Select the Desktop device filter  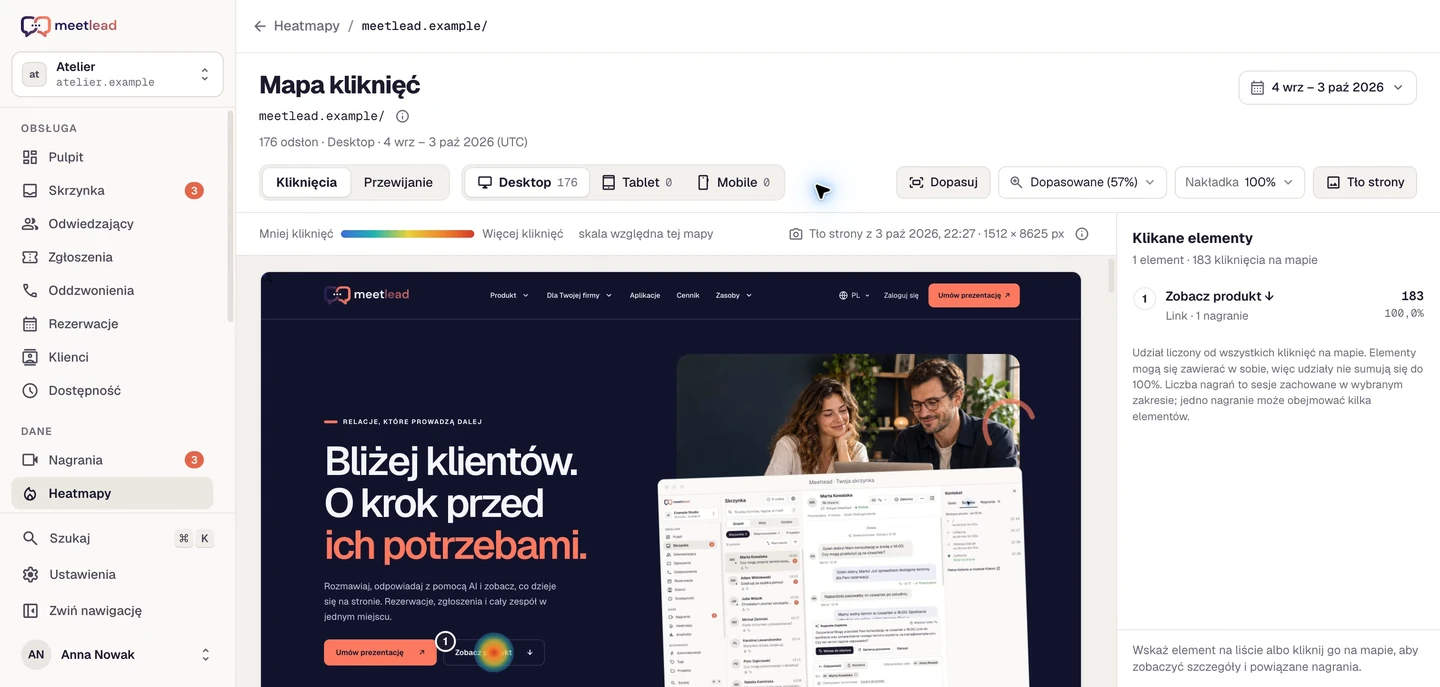pos(527,182)
